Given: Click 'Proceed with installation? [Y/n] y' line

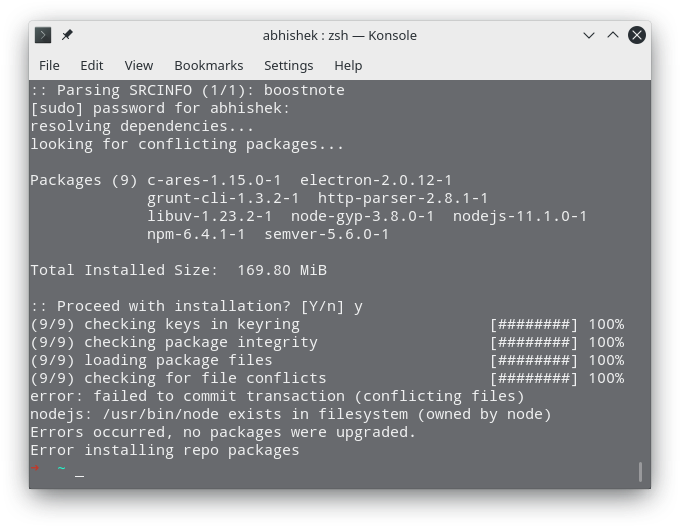Looking at the screenshot, I should click(196, 307).
